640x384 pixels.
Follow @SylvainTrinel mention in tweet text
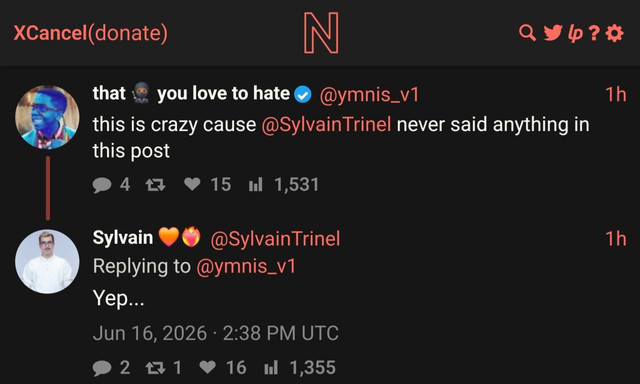pos(326,124)
